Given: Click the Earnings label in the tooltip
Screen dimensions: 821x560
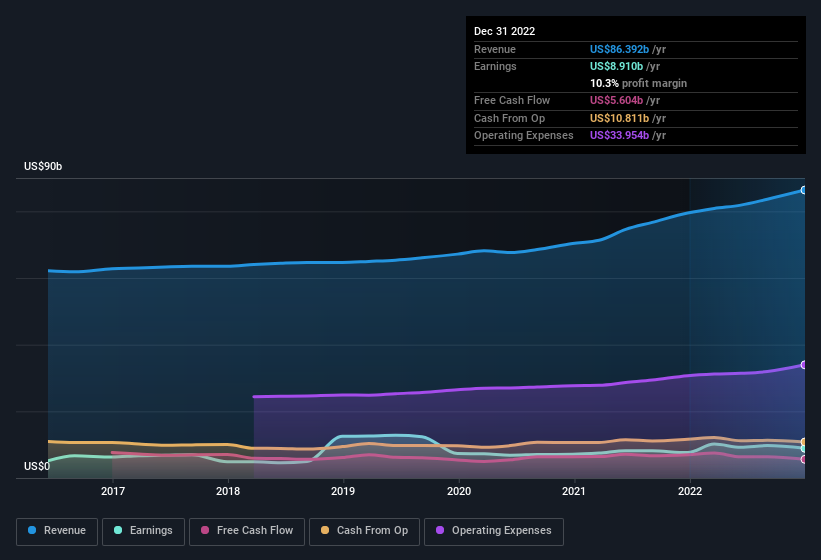Looking at the screenshot, I should coord(495,66).
